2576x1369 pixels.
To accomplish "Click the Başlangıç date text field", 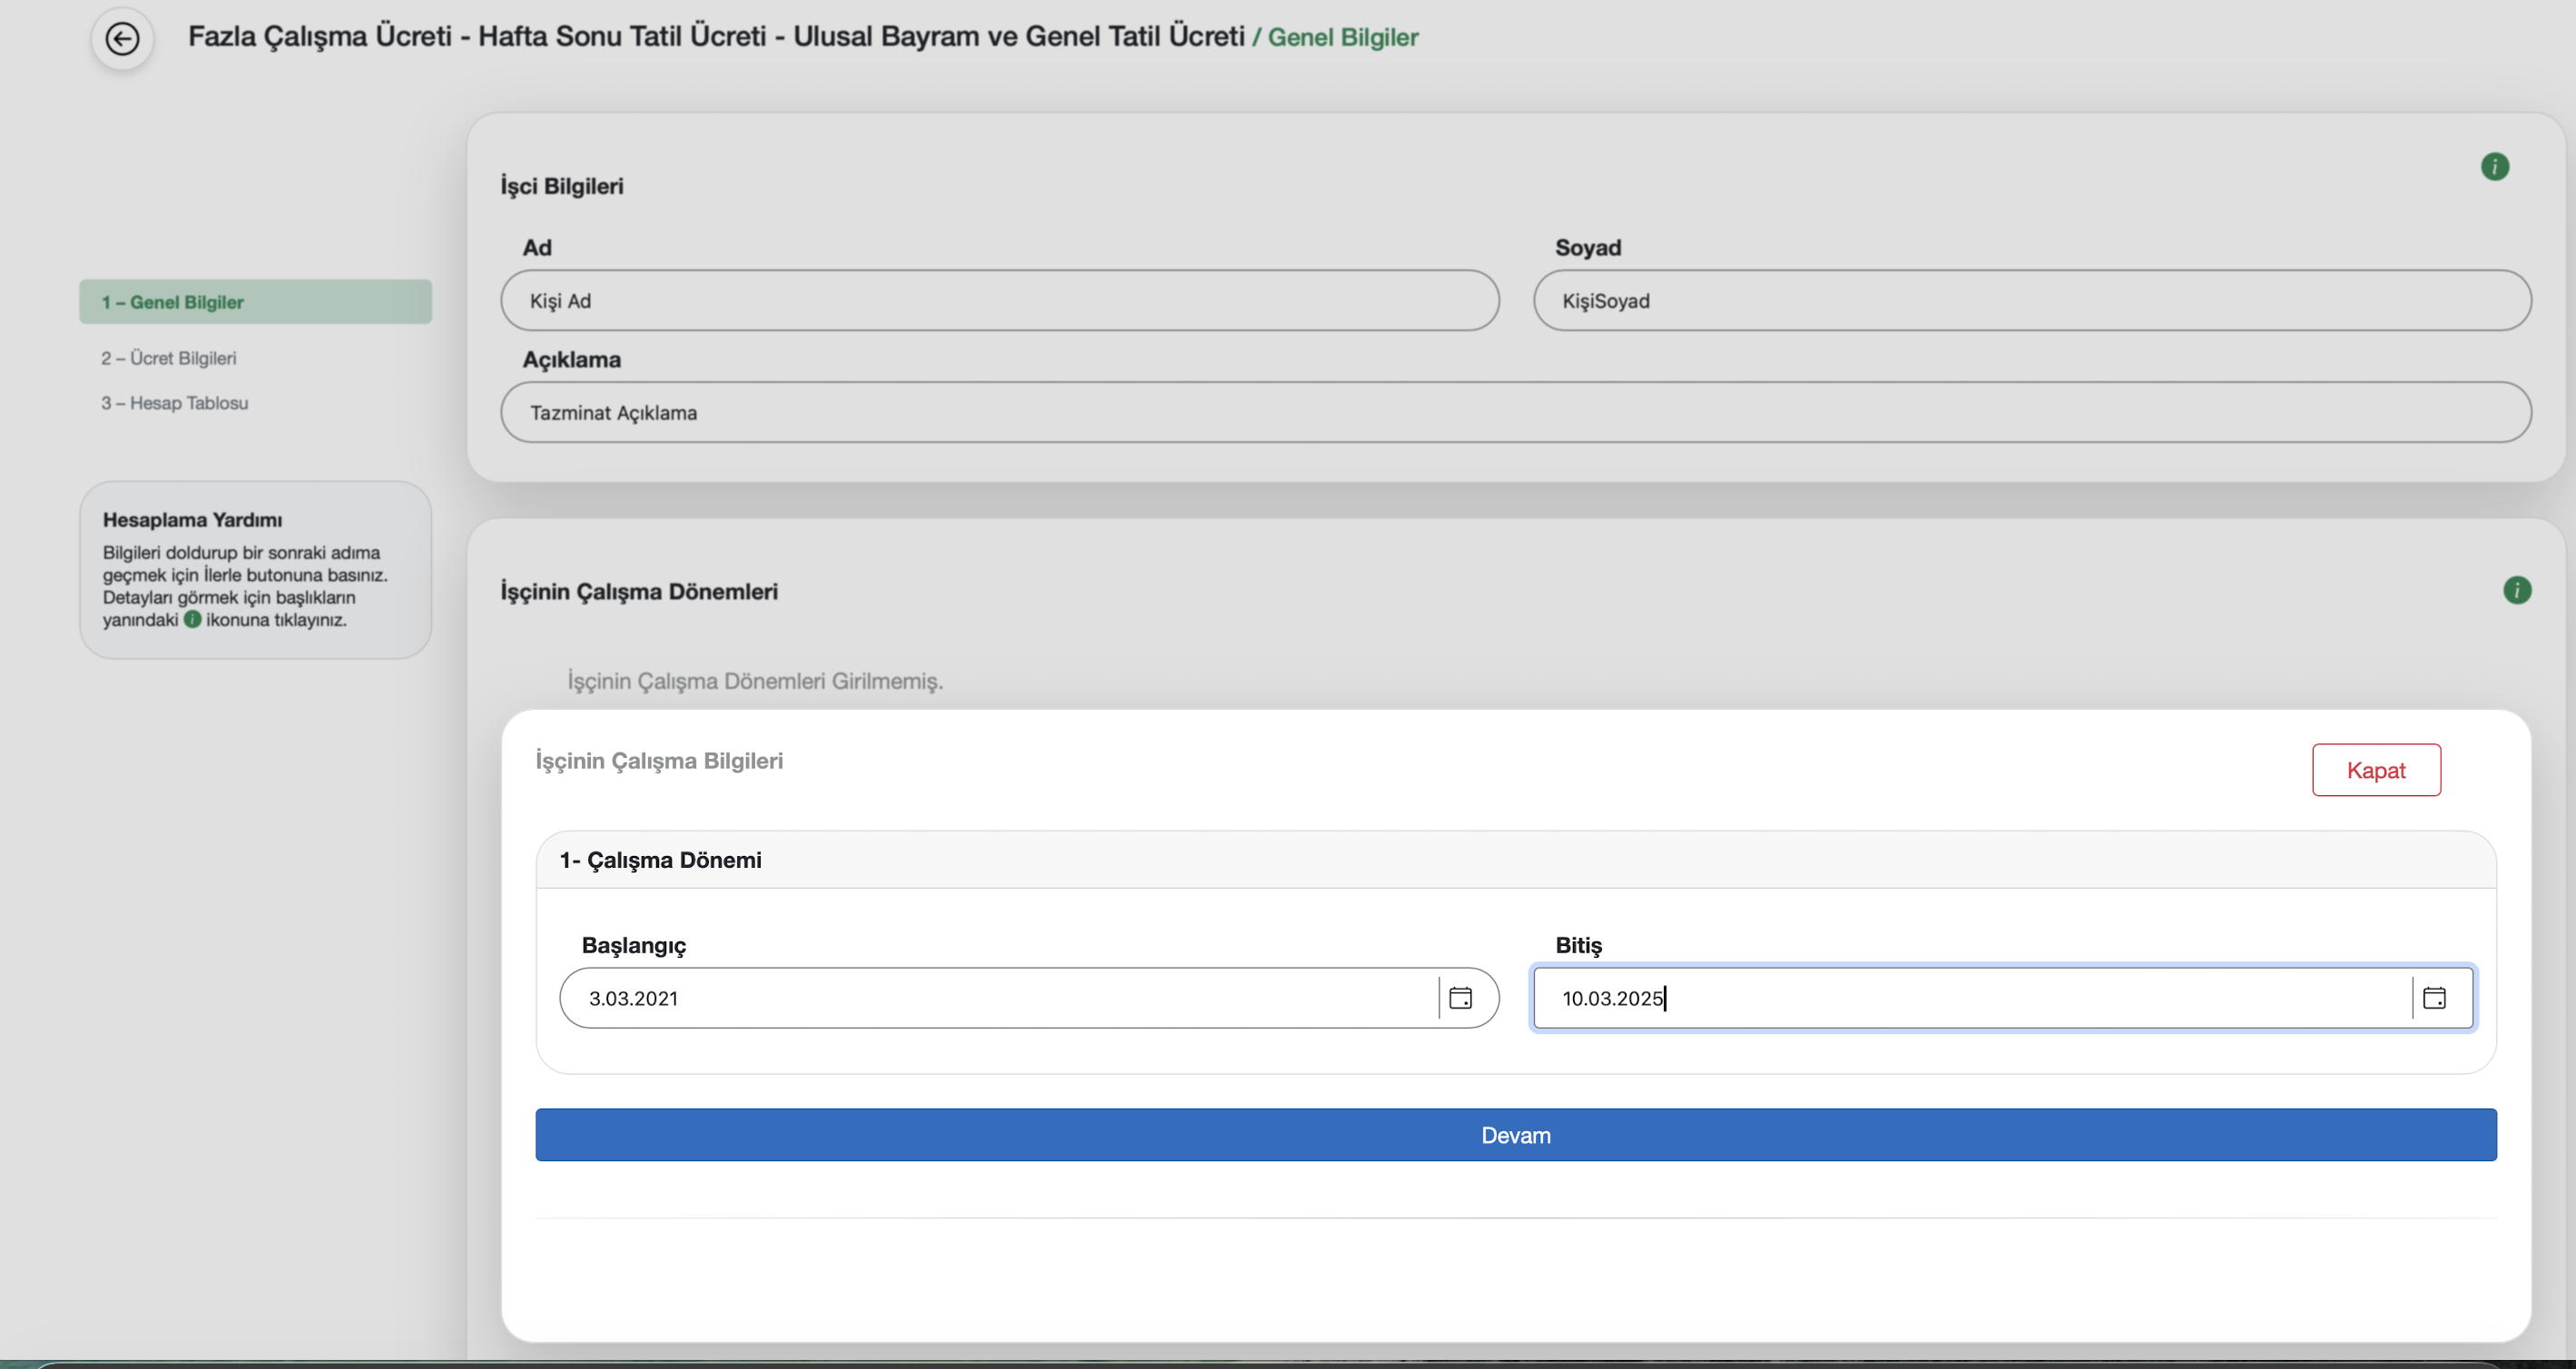I will [1000, 998].
